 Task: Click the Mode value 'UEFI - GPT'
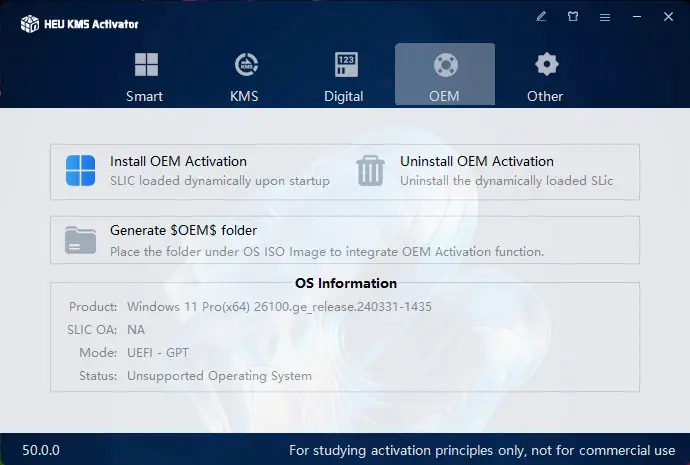tap(158, 353)
